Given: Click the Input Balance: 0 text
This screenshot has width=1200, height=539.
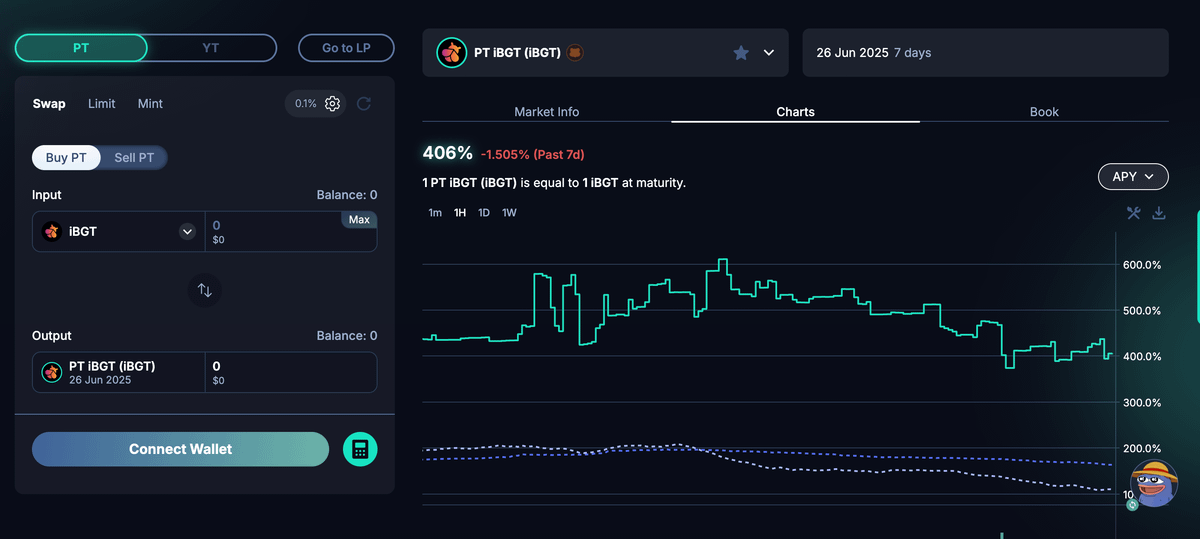Looking at the screenshot, I should [347, 195].
